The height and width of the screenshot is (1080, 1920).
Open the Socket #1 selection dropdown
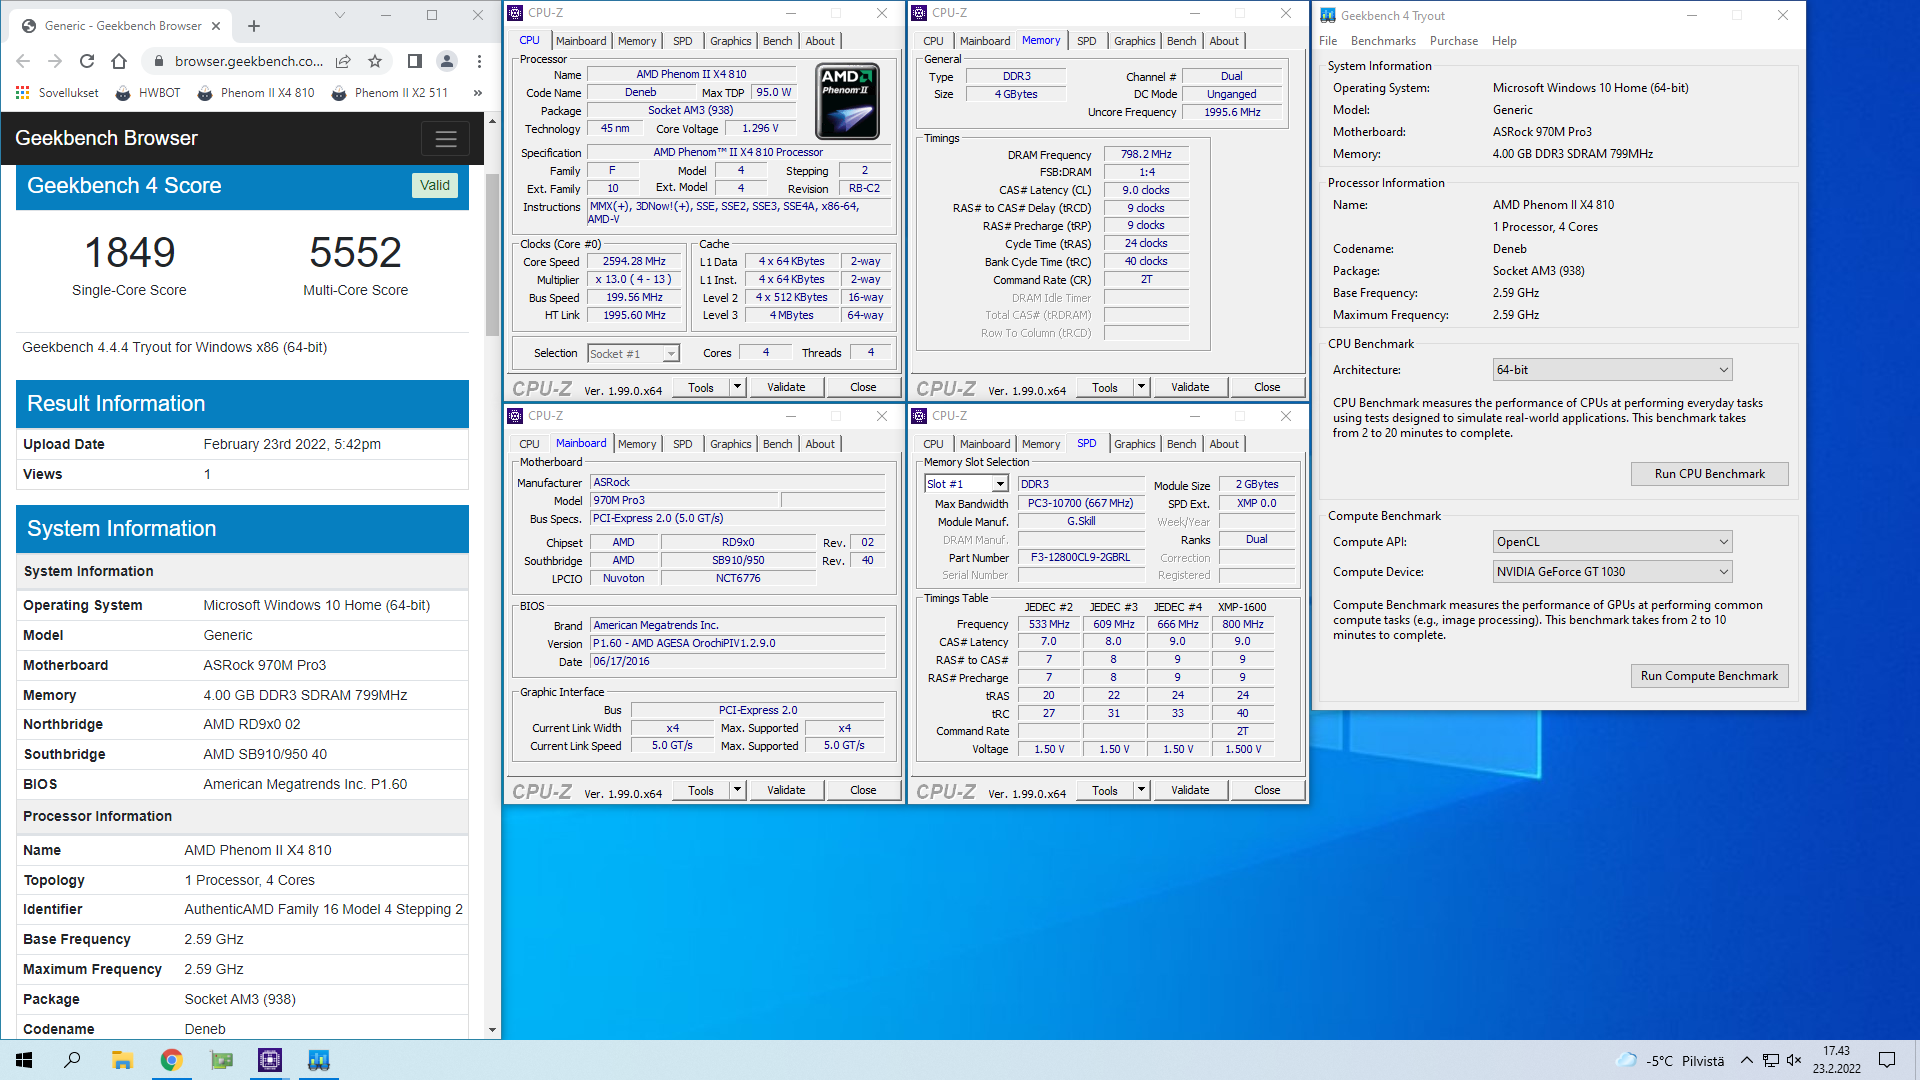[634, 354]
